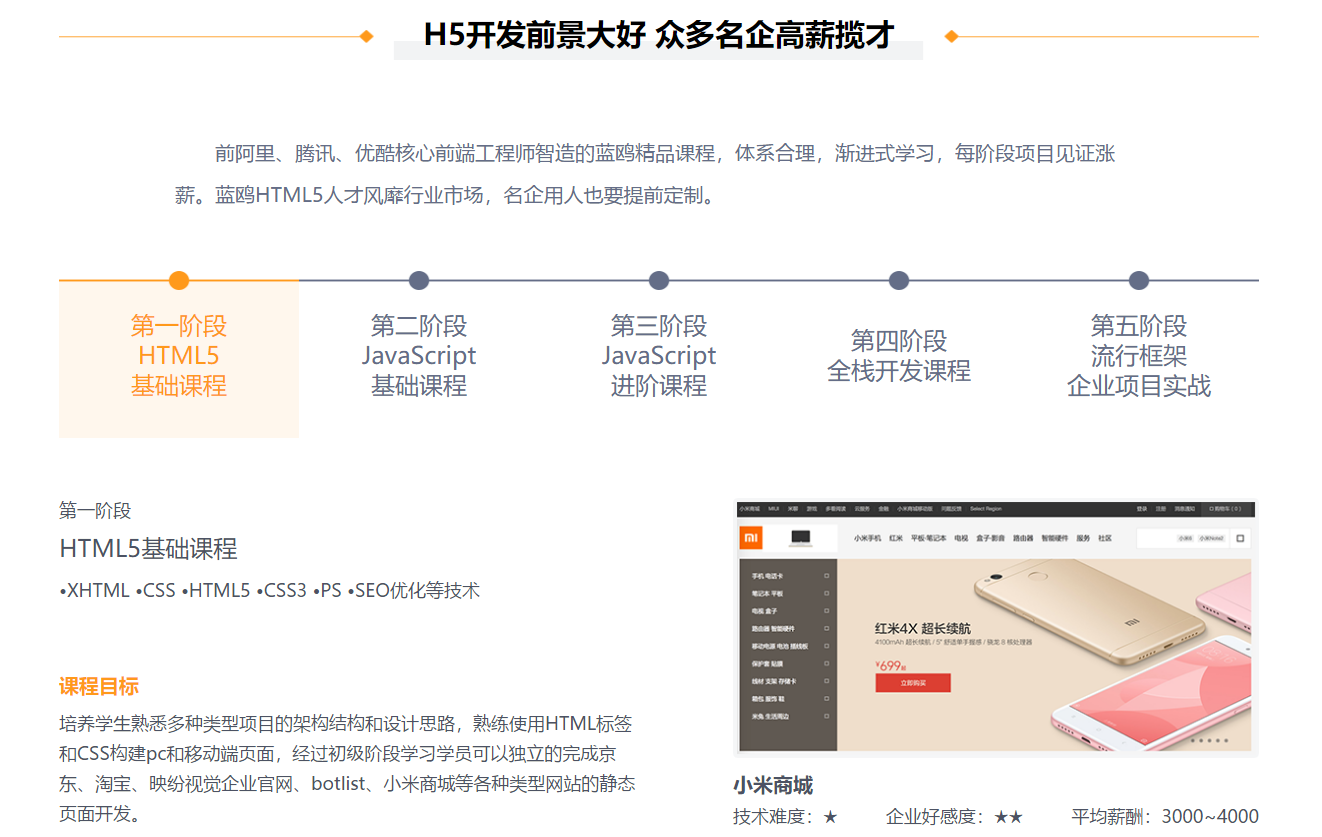Screen dimensions: 1322x837
Task: Click 小米手机 in the preview navigation
Action: point(867,538)
